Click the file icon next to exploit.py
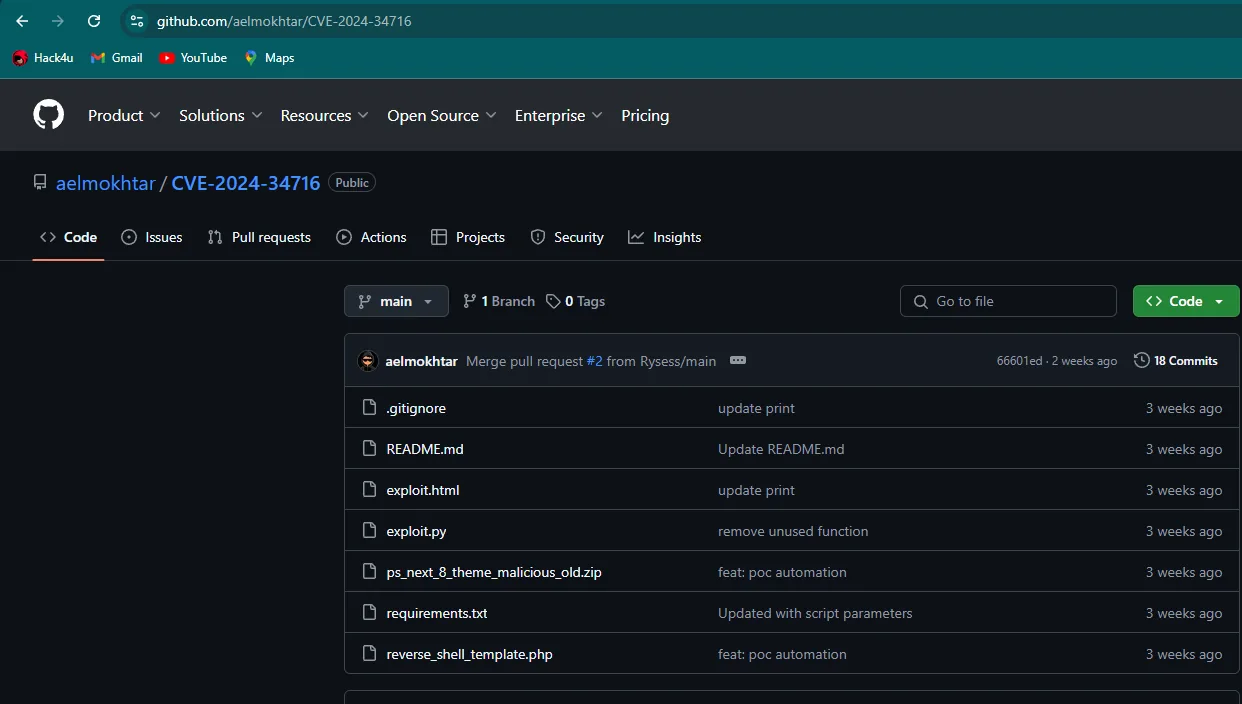Viewport: 1242px width, 704px height. (x=369, y=531)
